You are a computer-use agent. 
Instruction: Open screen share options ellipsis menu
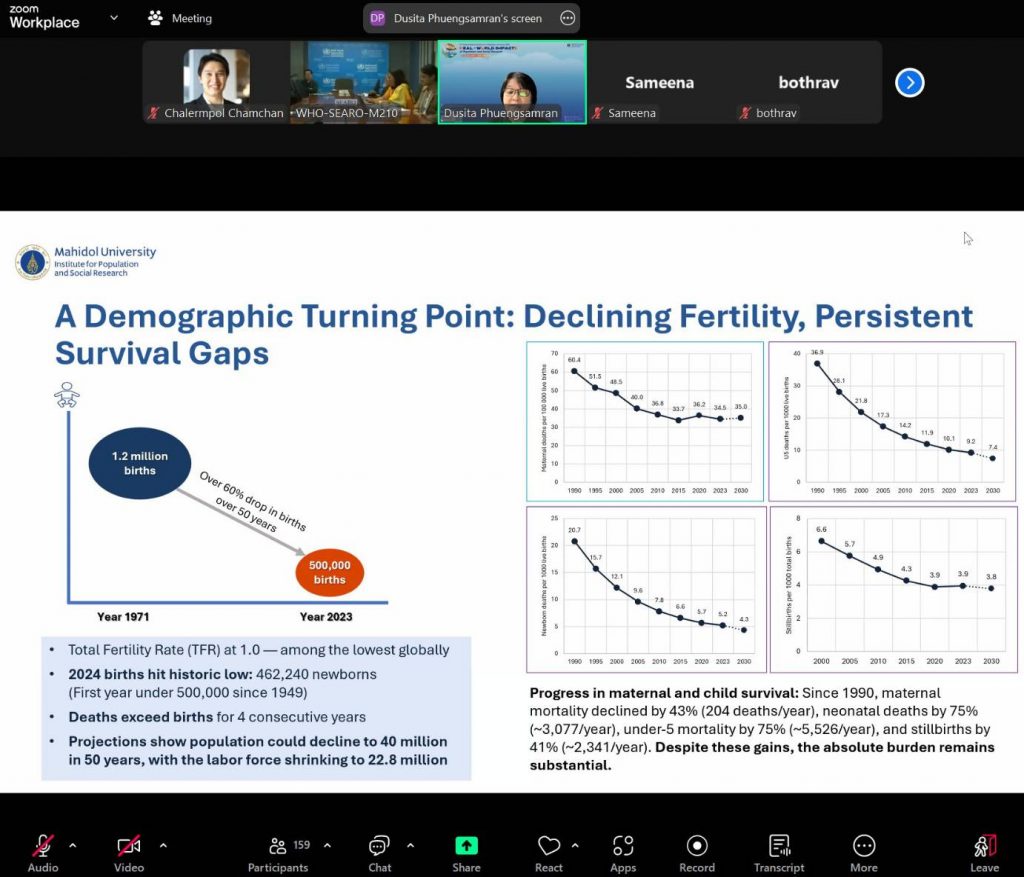tap(567, 18)
